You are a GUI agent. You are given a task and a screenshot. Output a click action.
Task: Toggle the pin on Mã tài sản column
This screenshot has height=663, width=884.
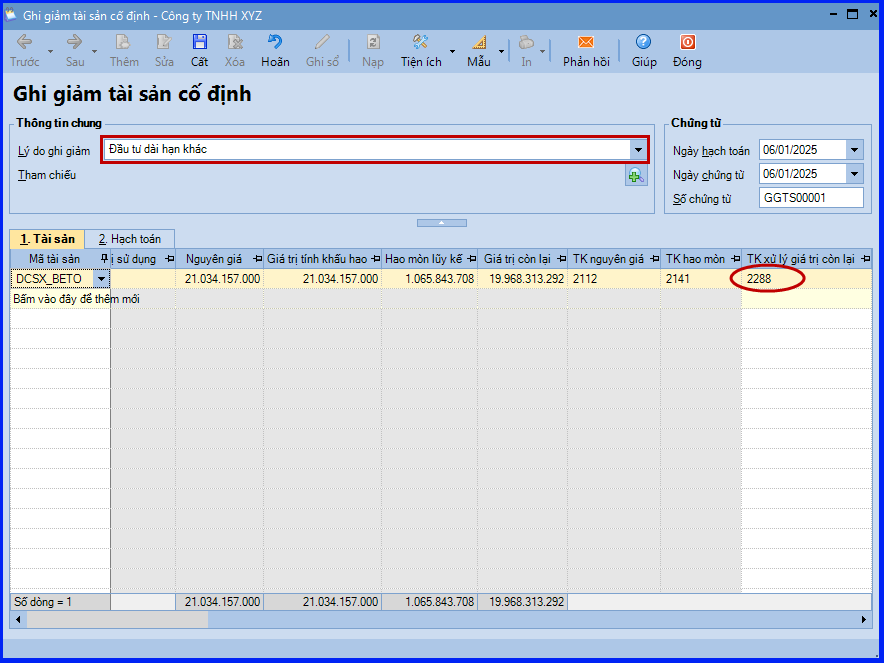104,259
